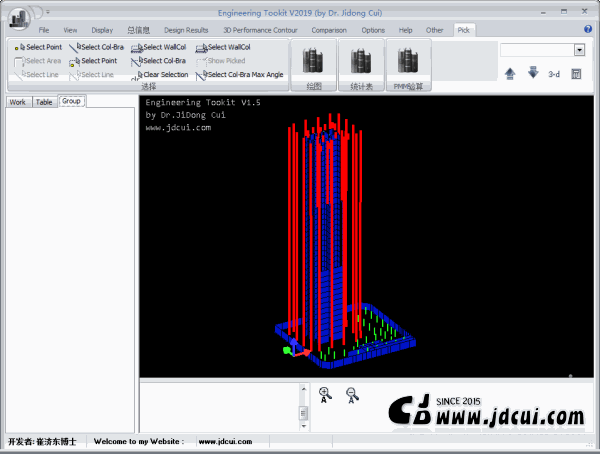The image size is (600, 454).
Task: Click the blue help question mark icon
Action: pos(588,29)
